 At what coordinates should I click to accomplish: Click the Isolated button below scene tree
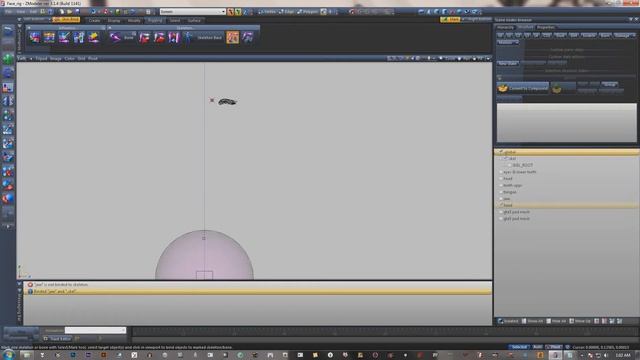pyautogui.click(x=508, y=321)
